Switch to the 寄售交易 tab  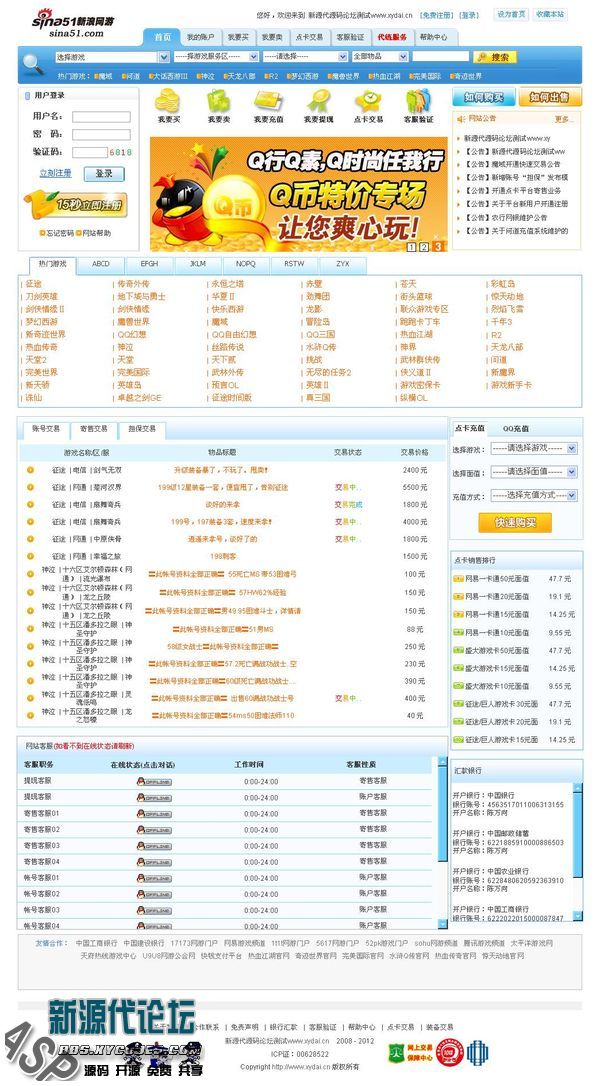pyautogui.click(x=93, y=429)
